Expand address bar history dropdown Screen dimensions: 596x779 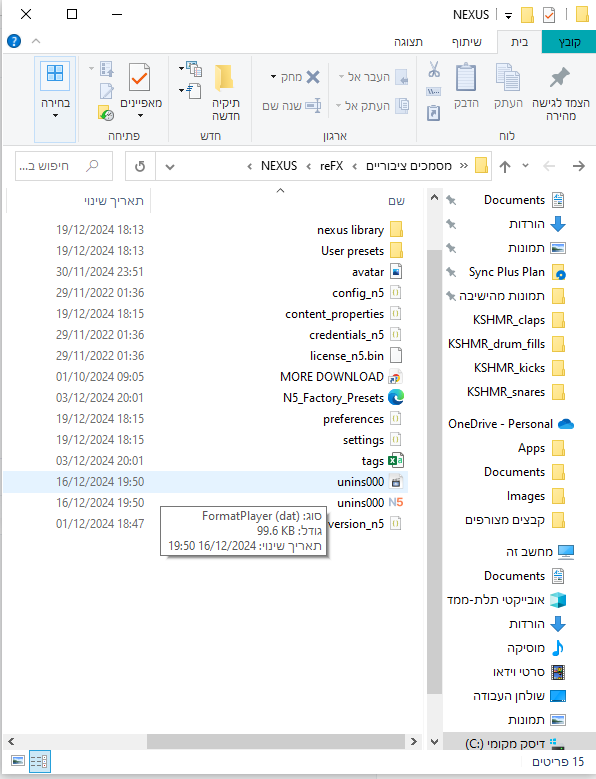pyautogui.click(x=170, y=167)
